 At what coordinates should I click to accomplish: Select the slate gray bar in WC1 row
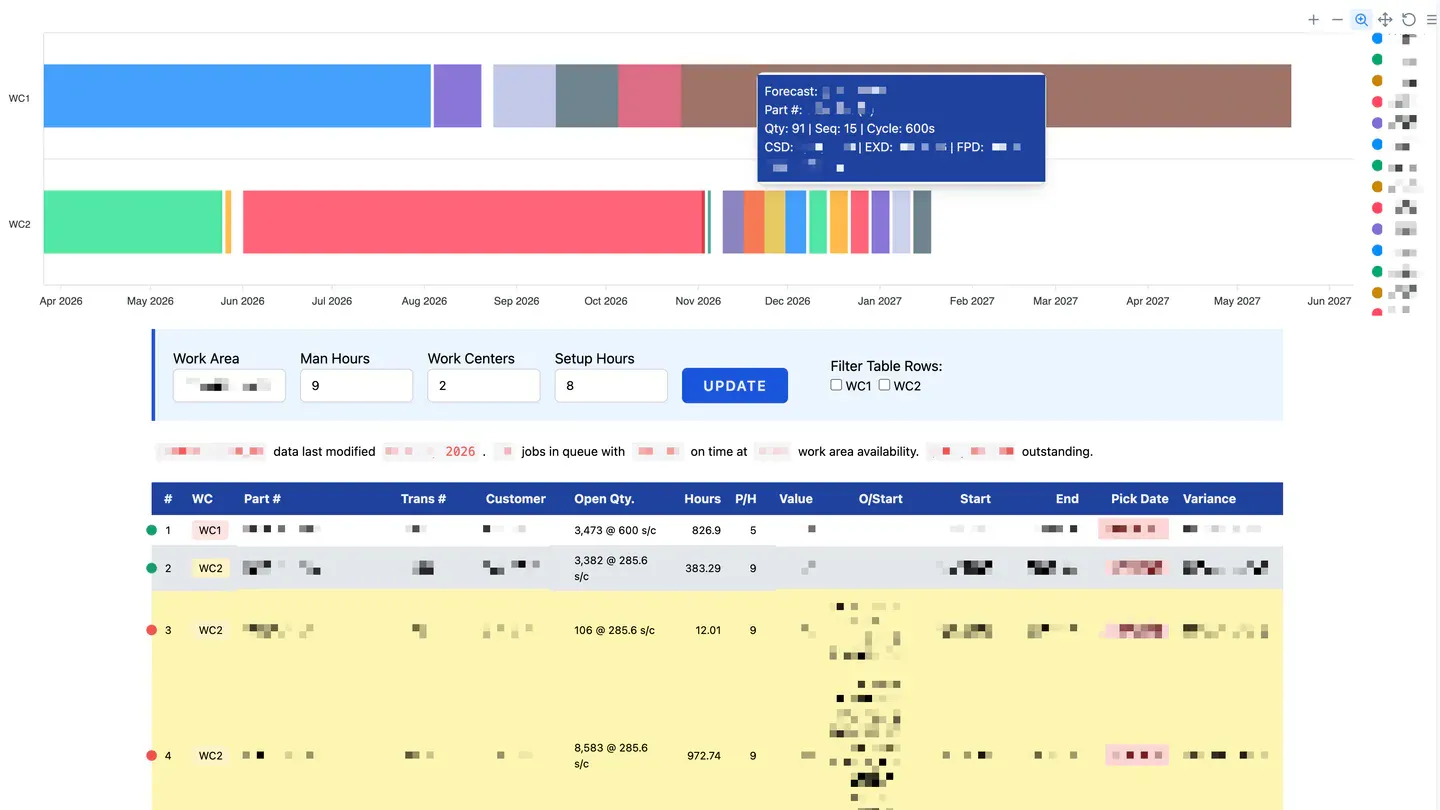pyautogui.click(x=587, y=96)
